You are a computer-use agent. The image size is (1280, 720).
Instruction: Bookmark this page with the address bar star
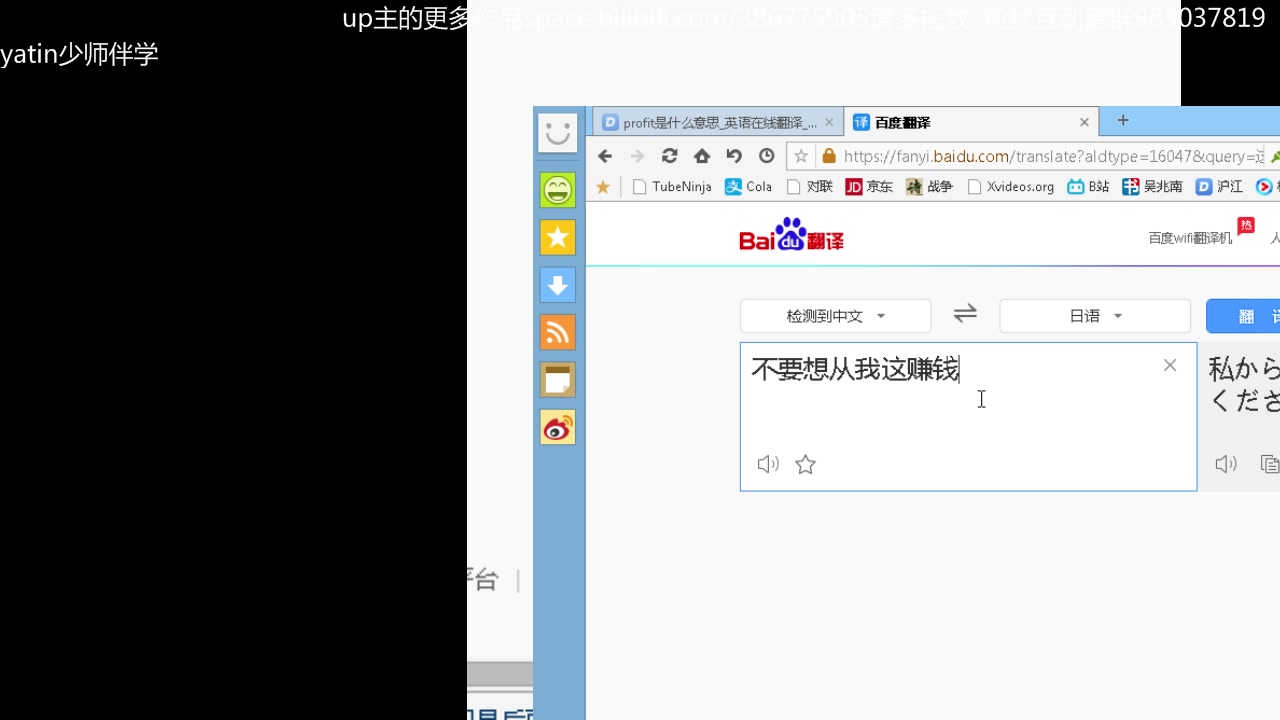[801, 156]
